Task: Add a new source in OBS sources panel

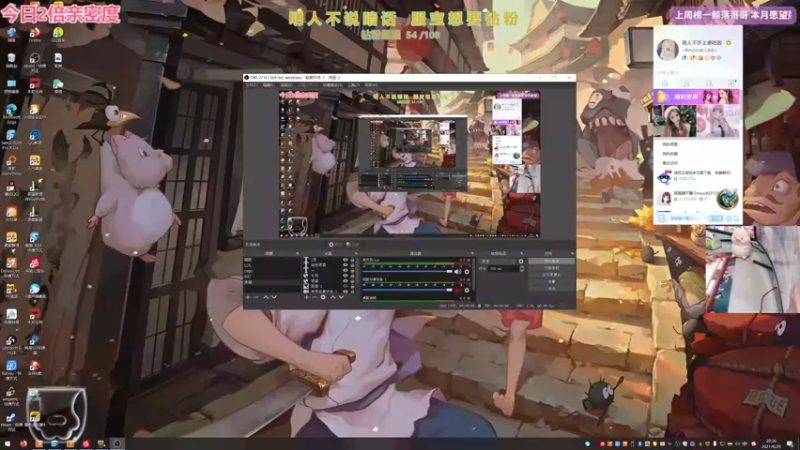Action: 306,297
